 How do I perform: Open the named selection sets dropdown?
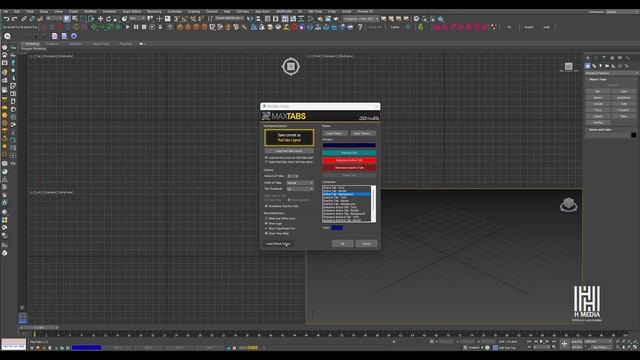pos(230,19)
